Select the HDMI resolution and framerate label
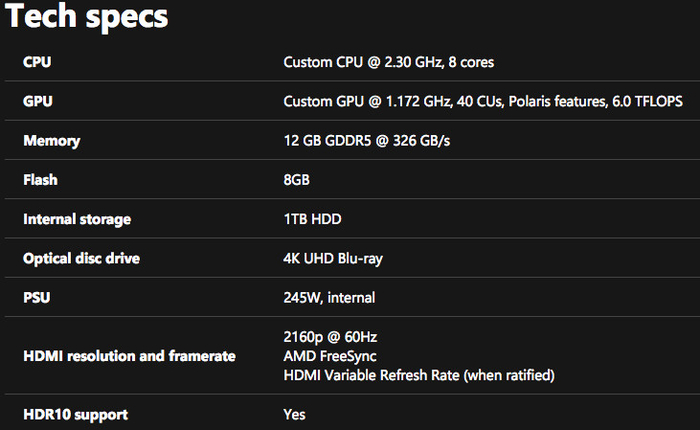This screenshot has height=430, width=700. point(129,355)
